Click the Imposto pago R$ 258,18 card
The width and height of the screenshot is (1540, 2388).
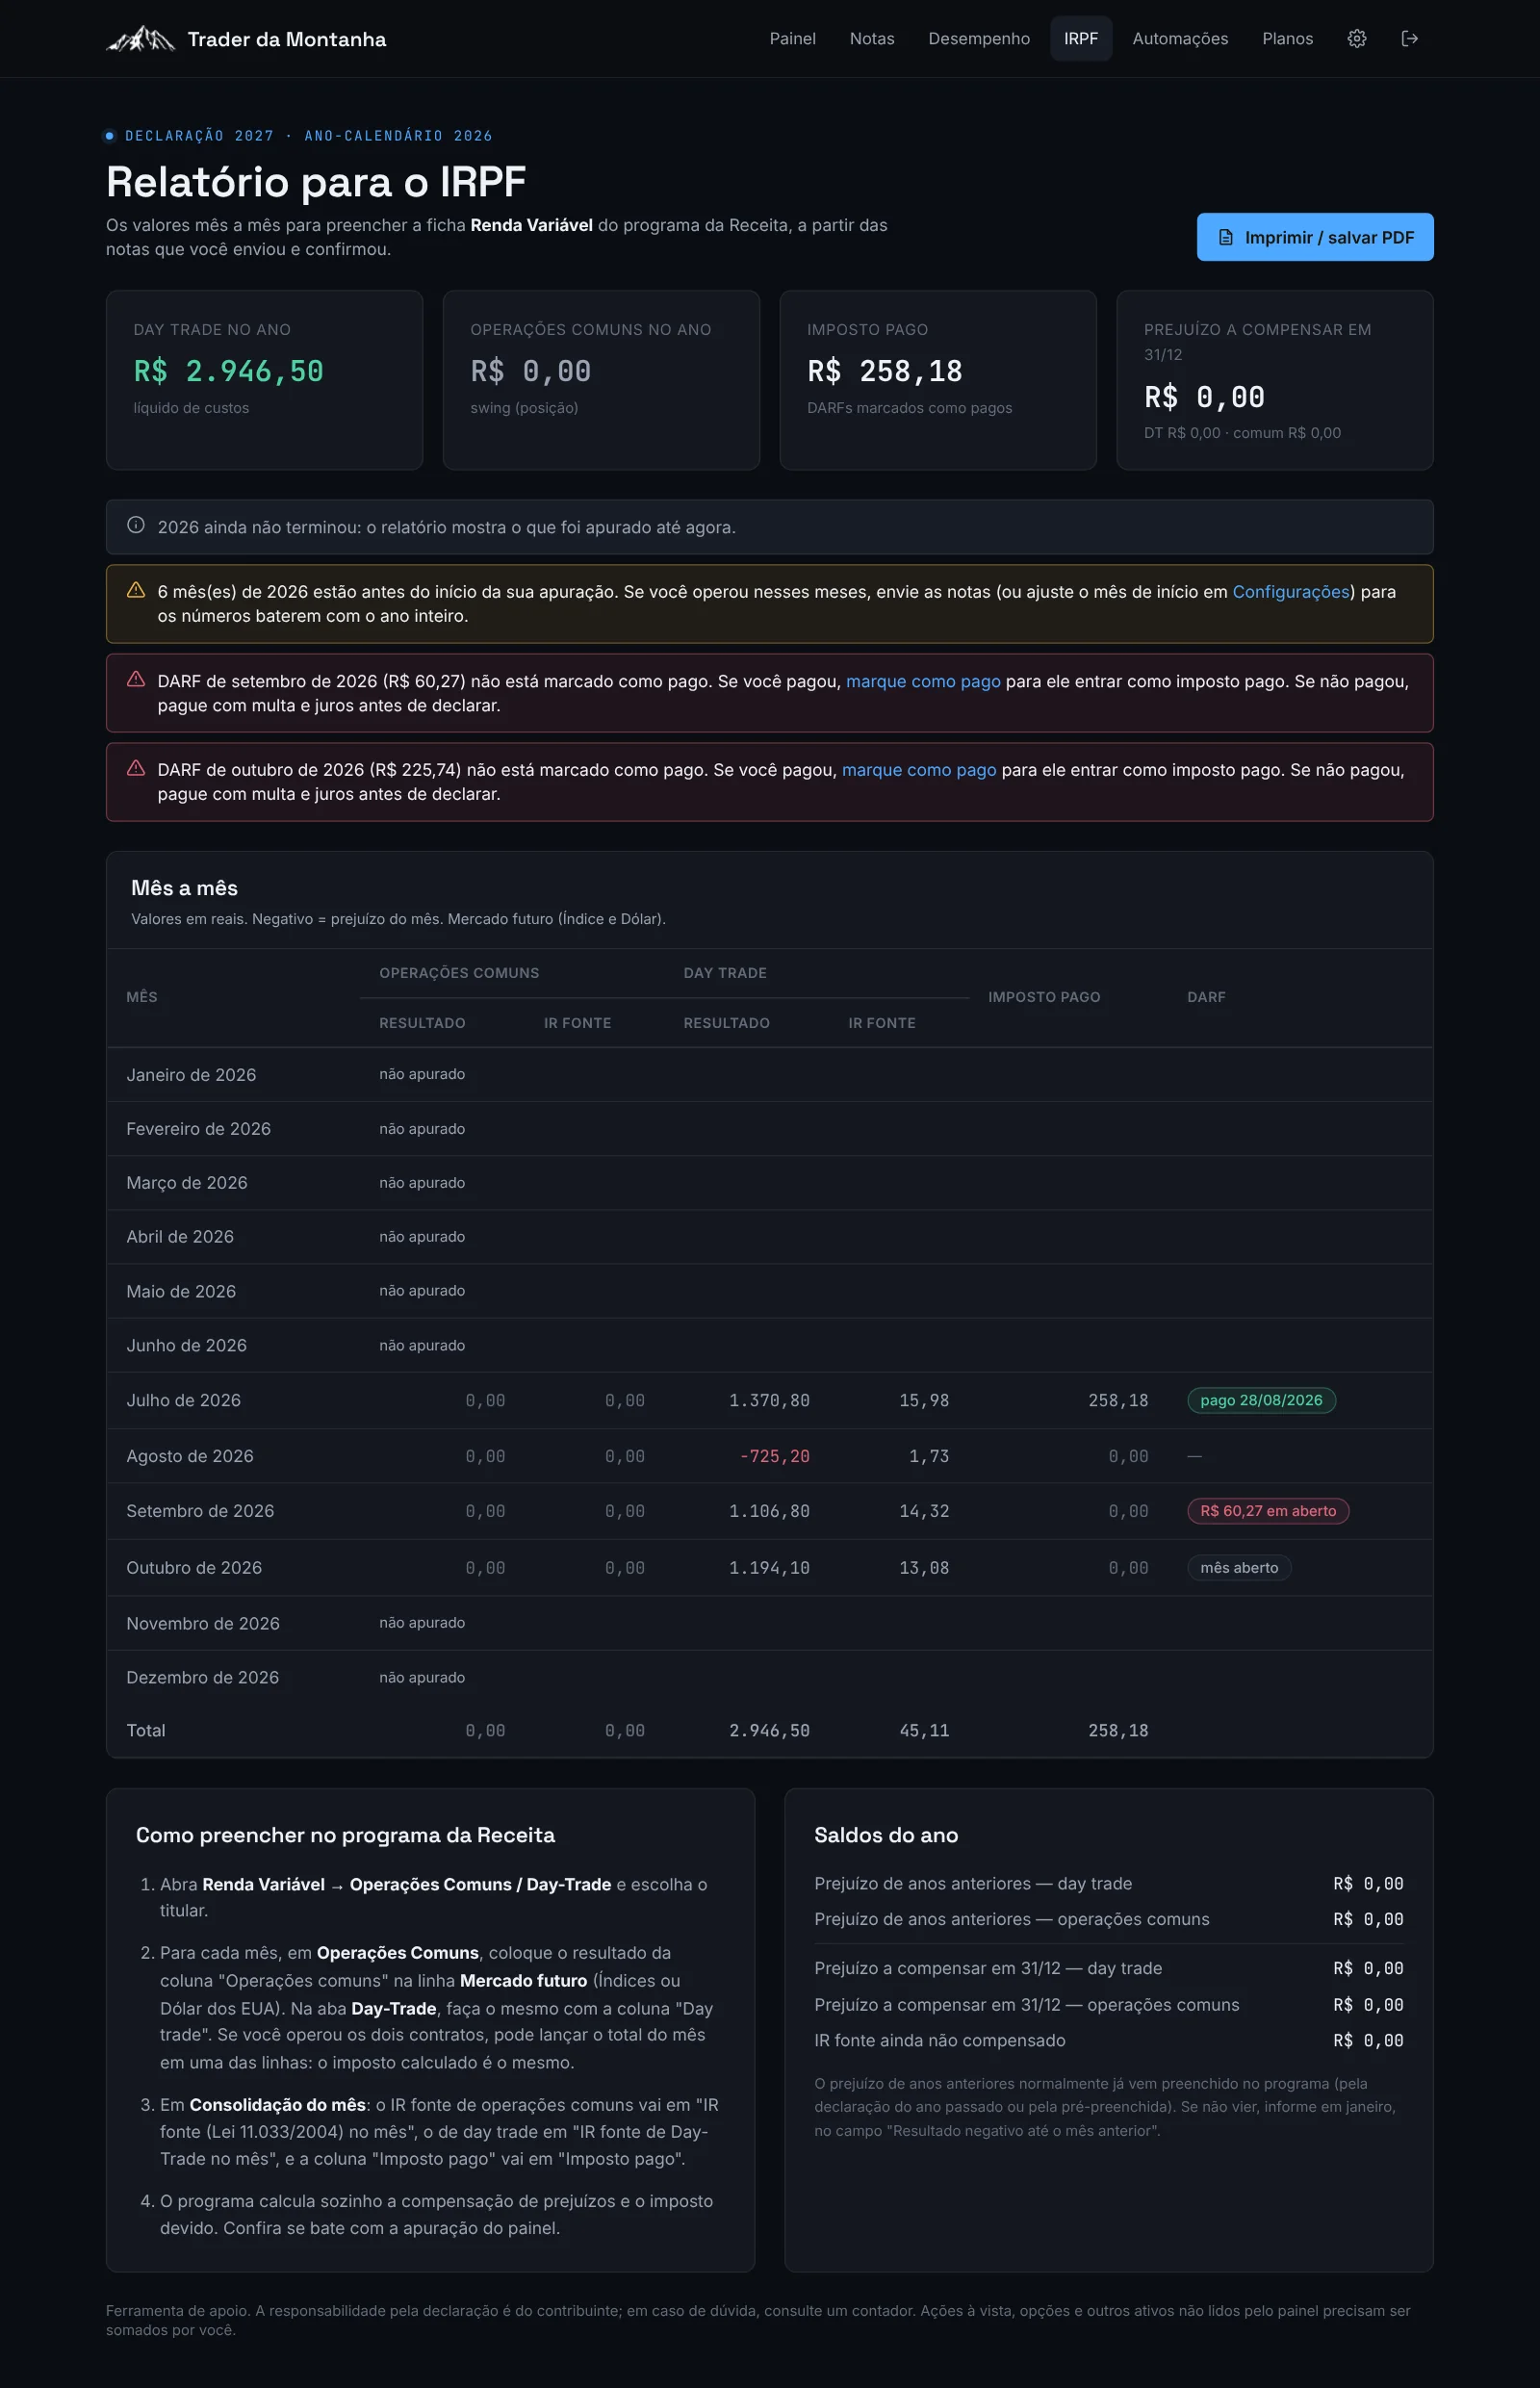point(938,380)
